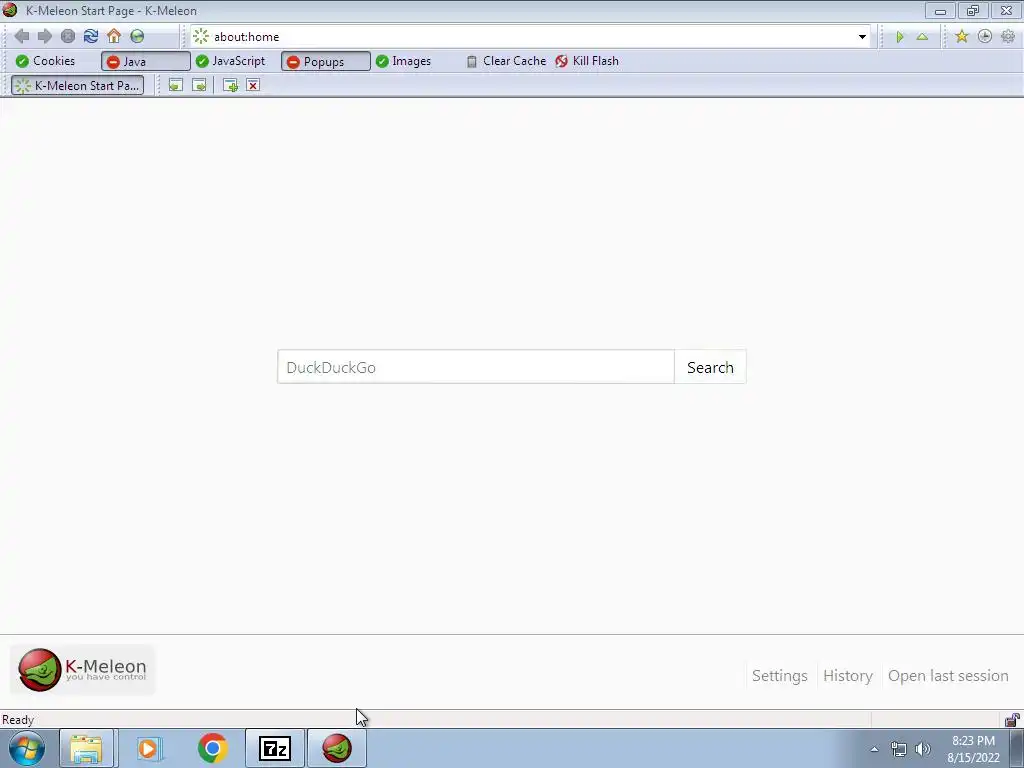Expand the URL bar dropdown arrow
This screenshot has width=1024, height=768.
pyautogui.click(x=862, y=37)
